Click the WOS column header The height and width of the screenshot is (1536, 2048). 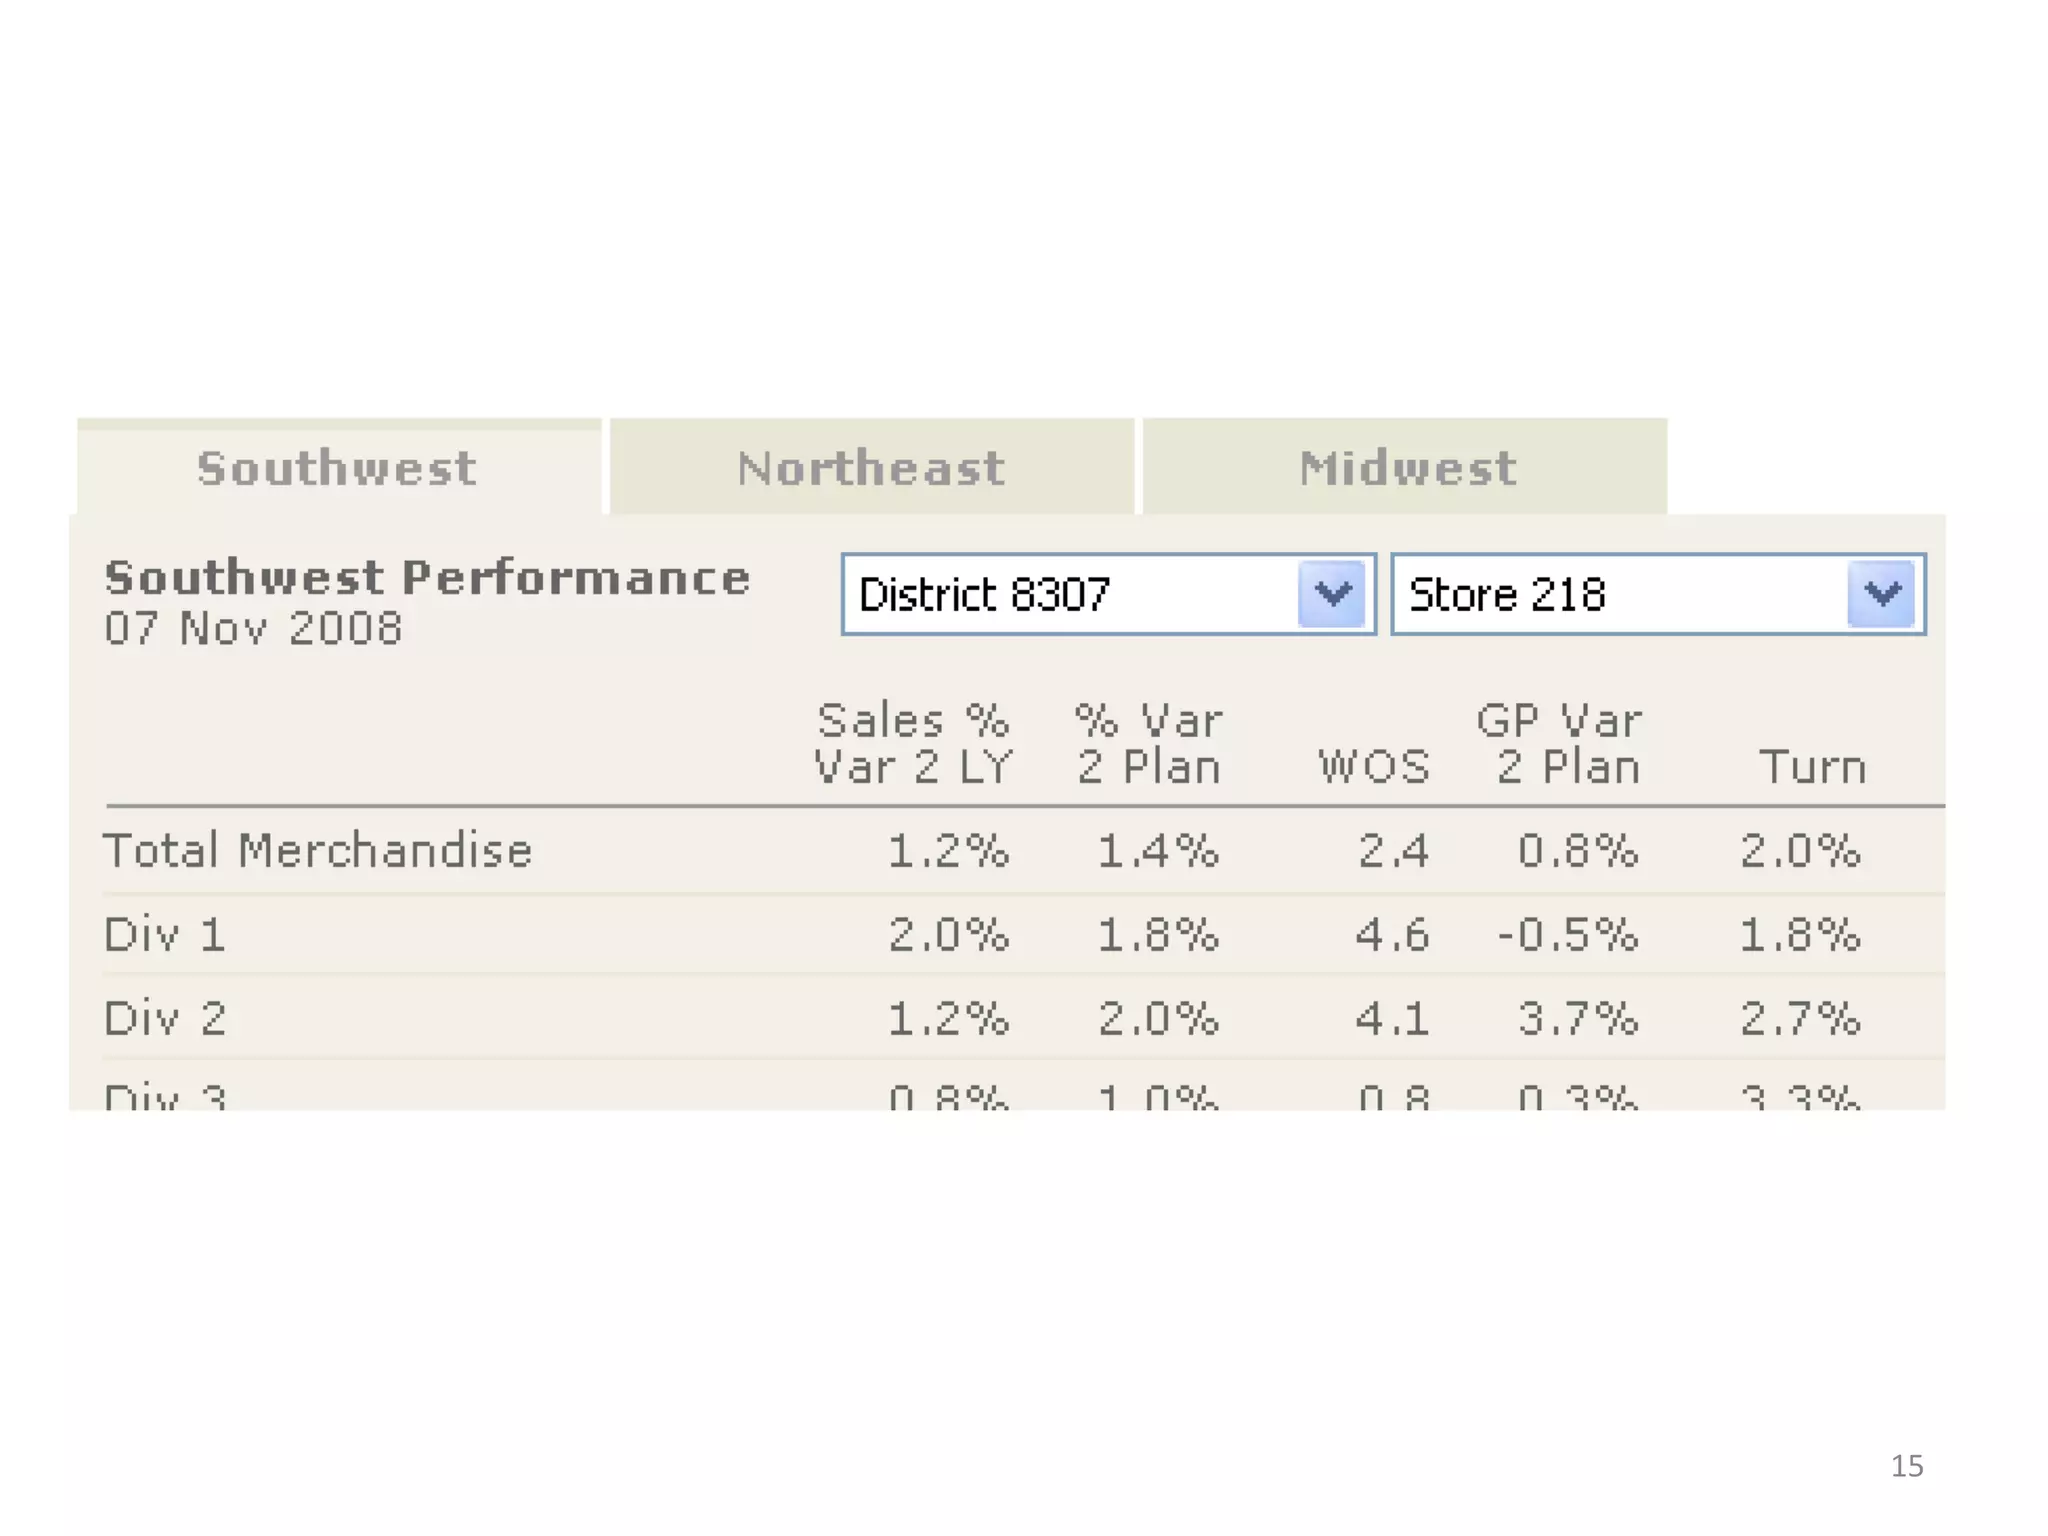tap(1374, 767)
